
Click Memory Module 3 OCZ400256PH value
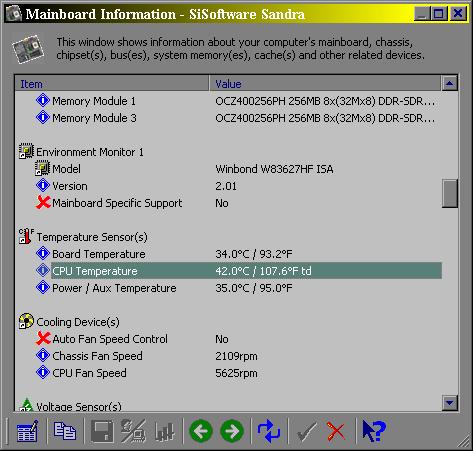(325, 118)
